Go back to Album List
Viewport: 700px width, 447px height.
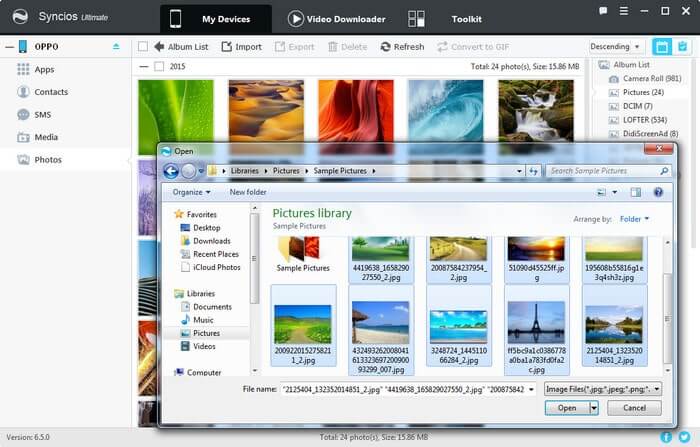point(181,46)
